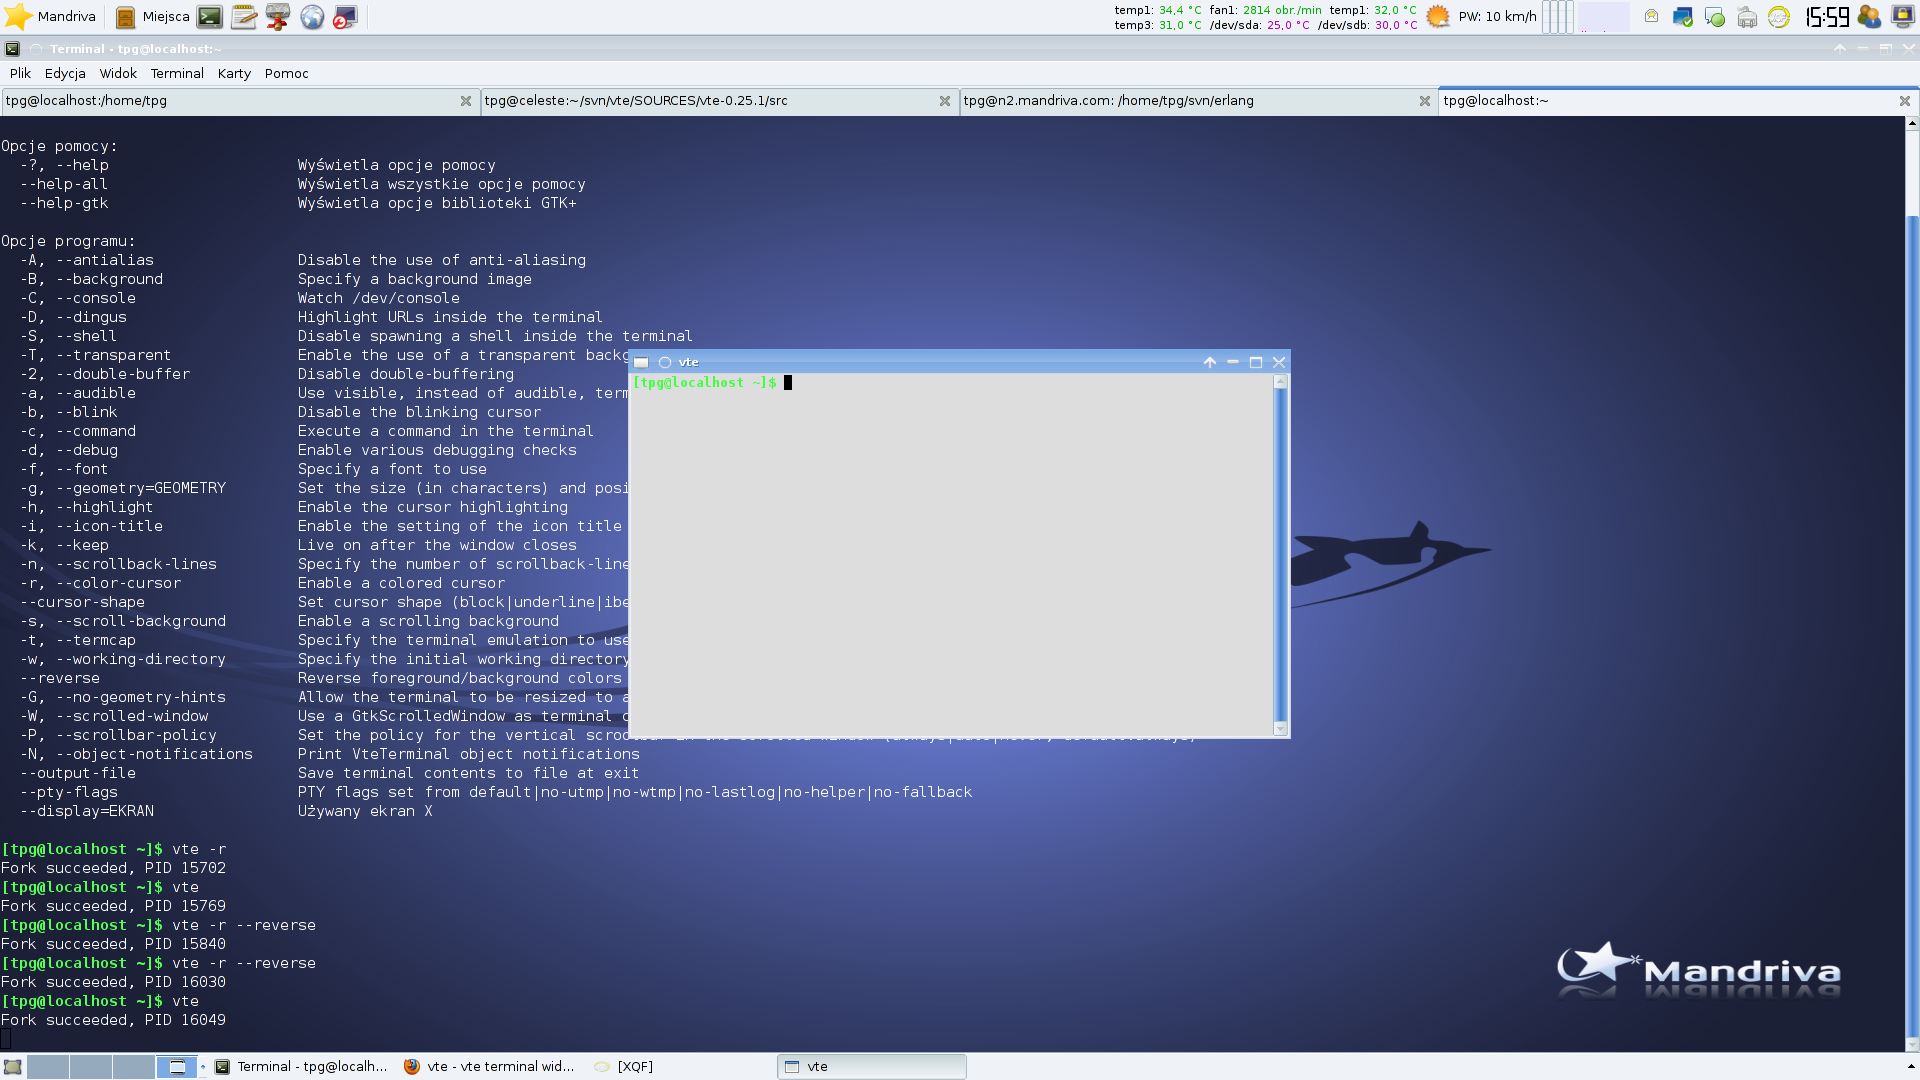This screenshot has width=1920, height=1080.
Task: Open the Terminal menu in the menu bar
Action: click(177, 73)
